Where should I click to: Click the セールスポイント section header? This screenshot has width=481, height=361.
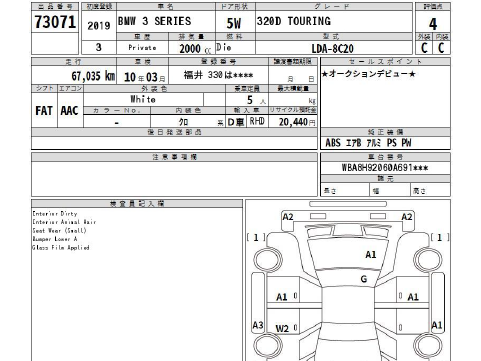[385, 61]
